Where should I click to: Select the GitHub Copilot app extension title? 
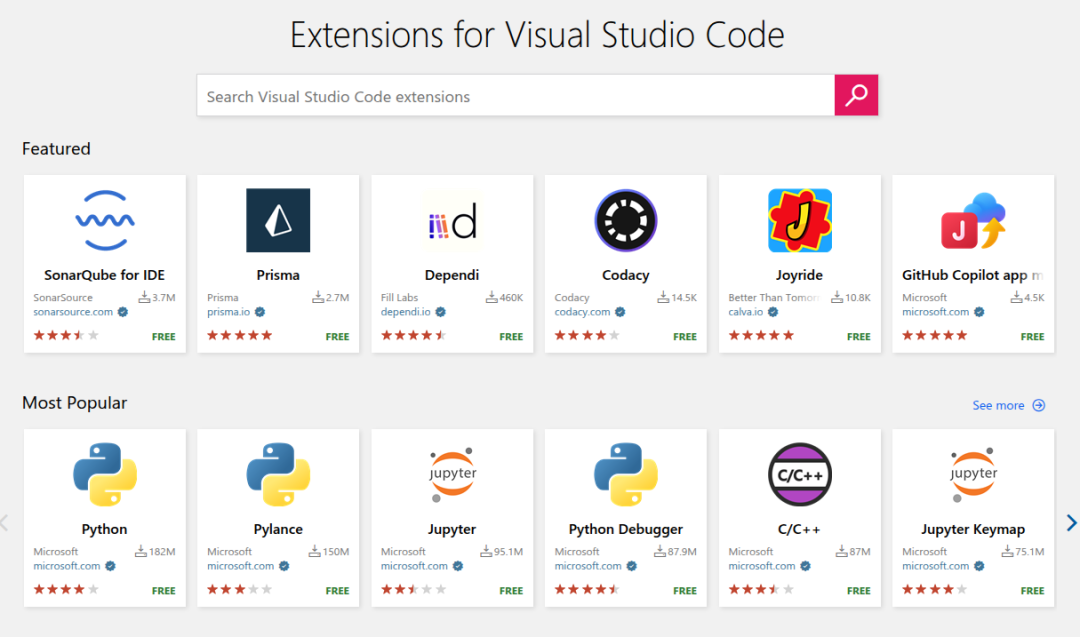(973, 275)
